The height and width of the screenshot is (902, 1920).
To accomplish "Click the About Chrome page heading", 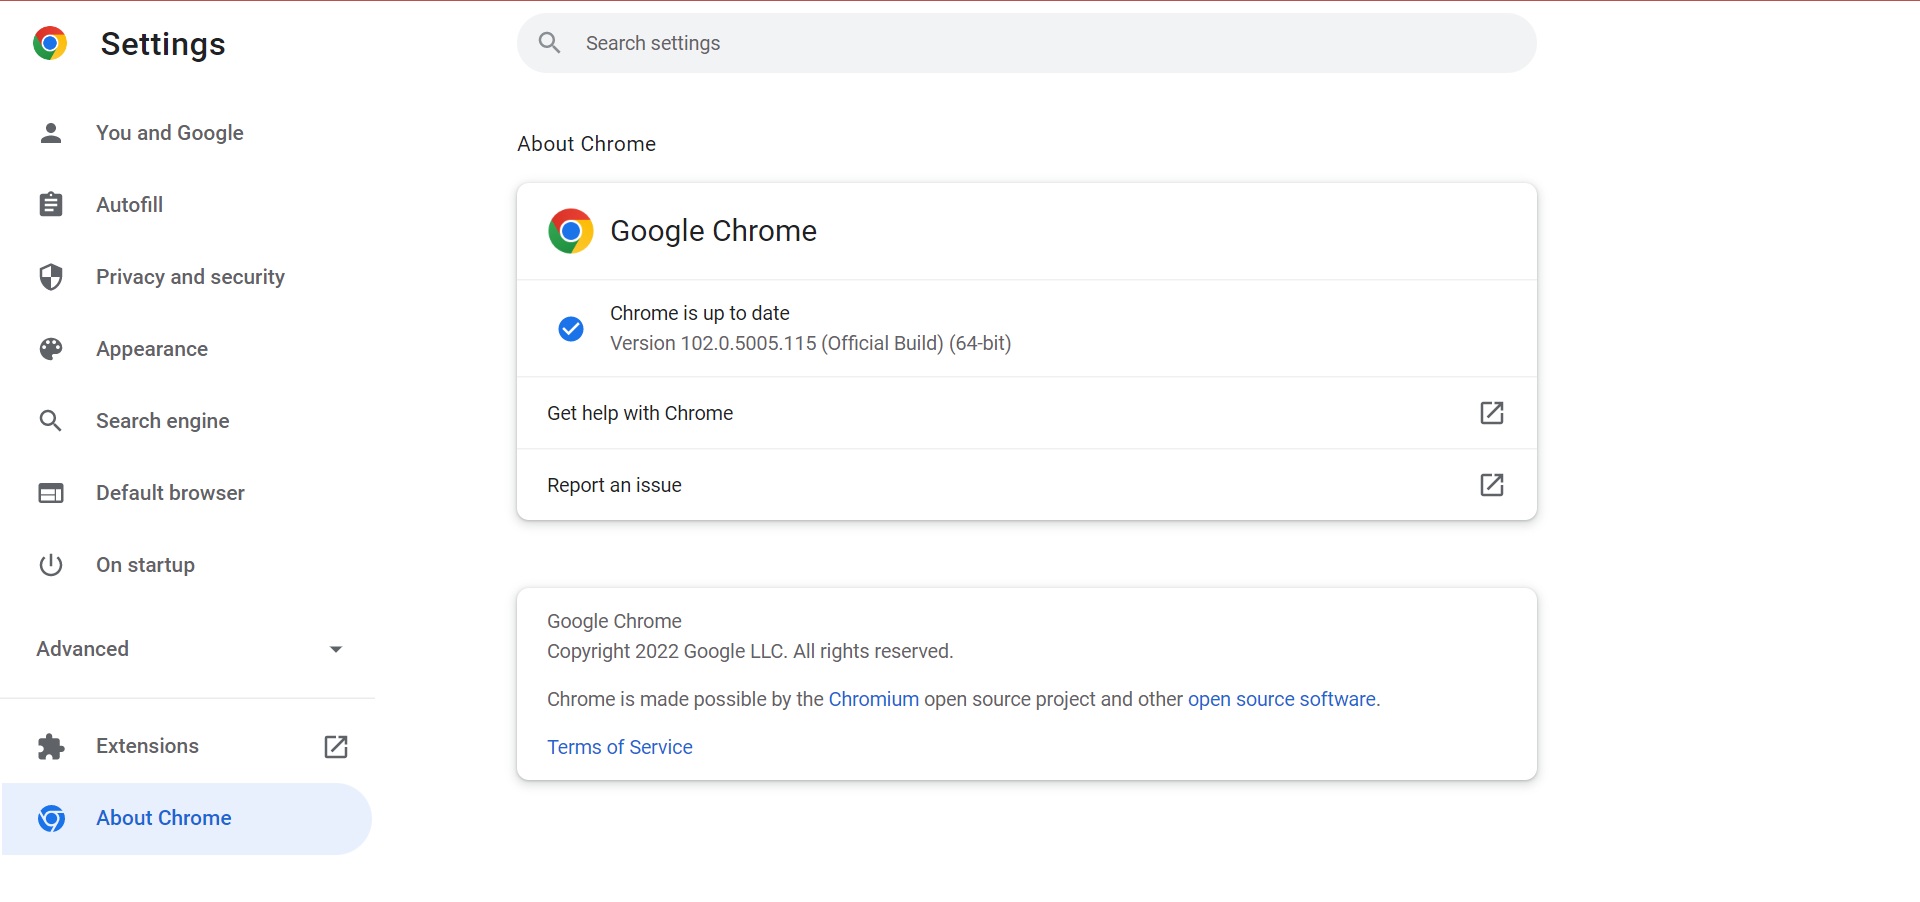I will 587,144.
